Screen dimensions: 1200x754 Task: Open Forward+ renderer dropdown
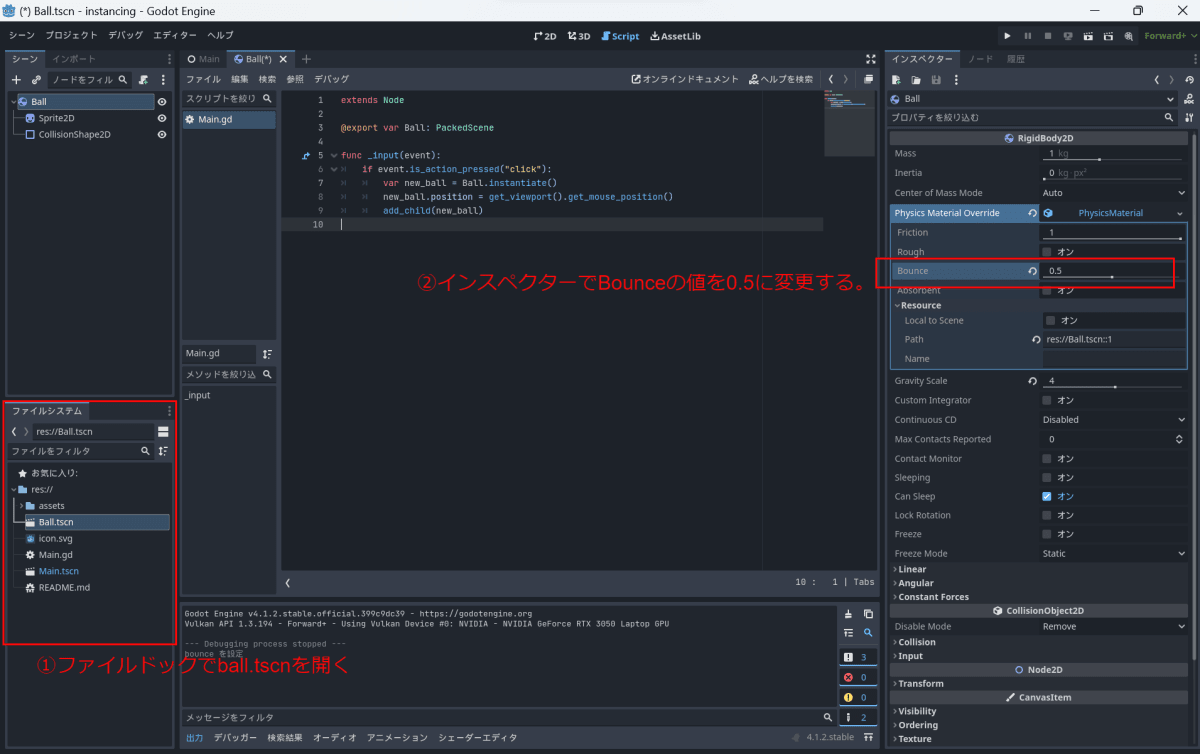click(x=1170, y=35)
